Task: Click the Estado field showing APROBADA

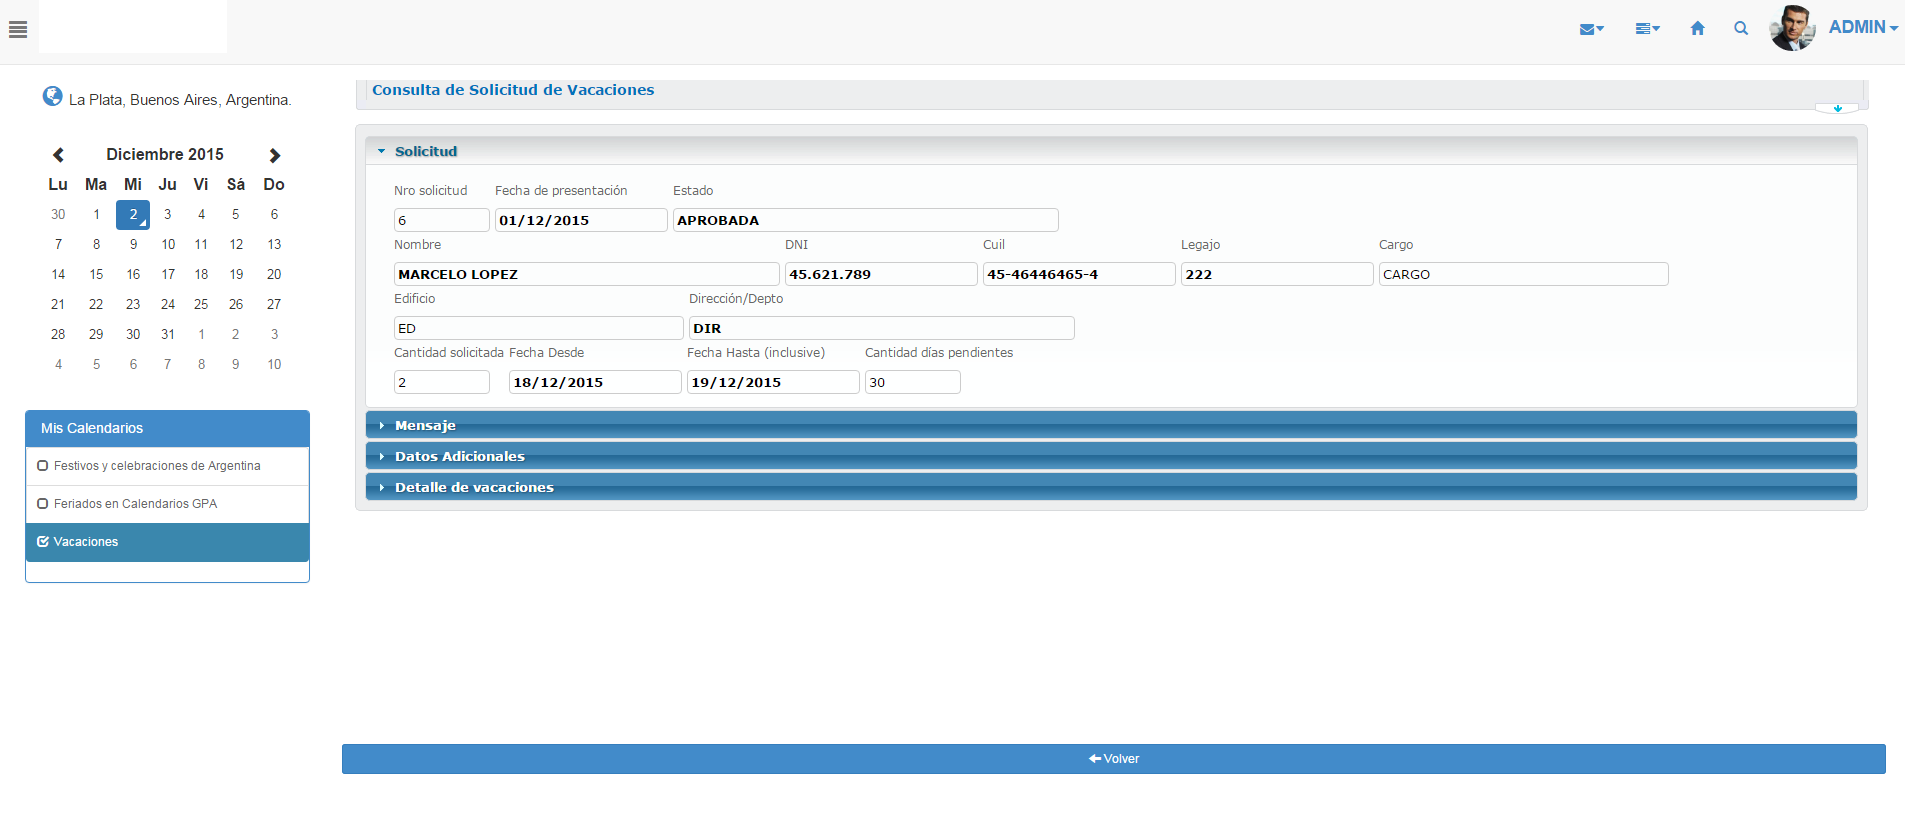Action: coord(866,220)
